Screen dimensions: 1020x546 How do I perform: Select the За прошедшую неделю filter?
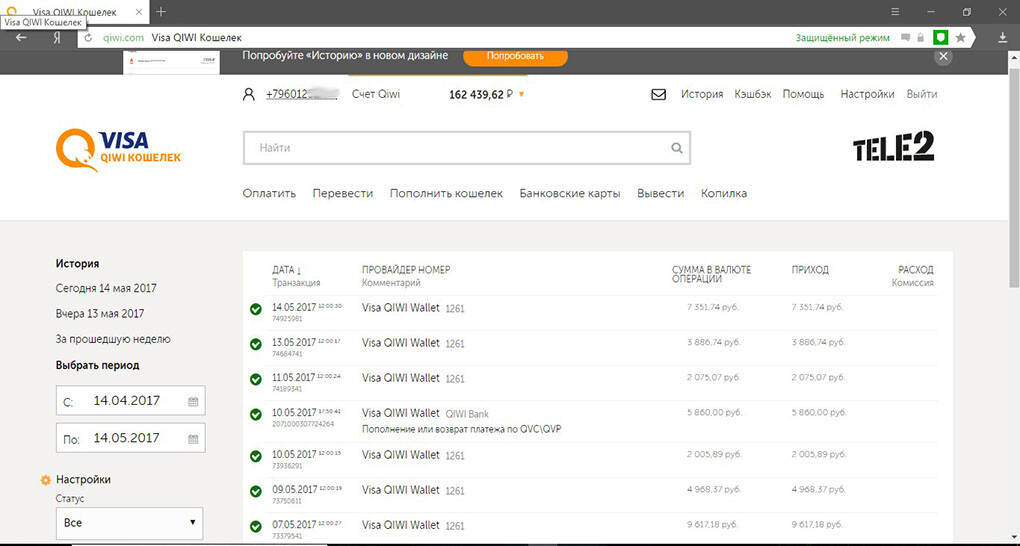click(x=113, y=339)
